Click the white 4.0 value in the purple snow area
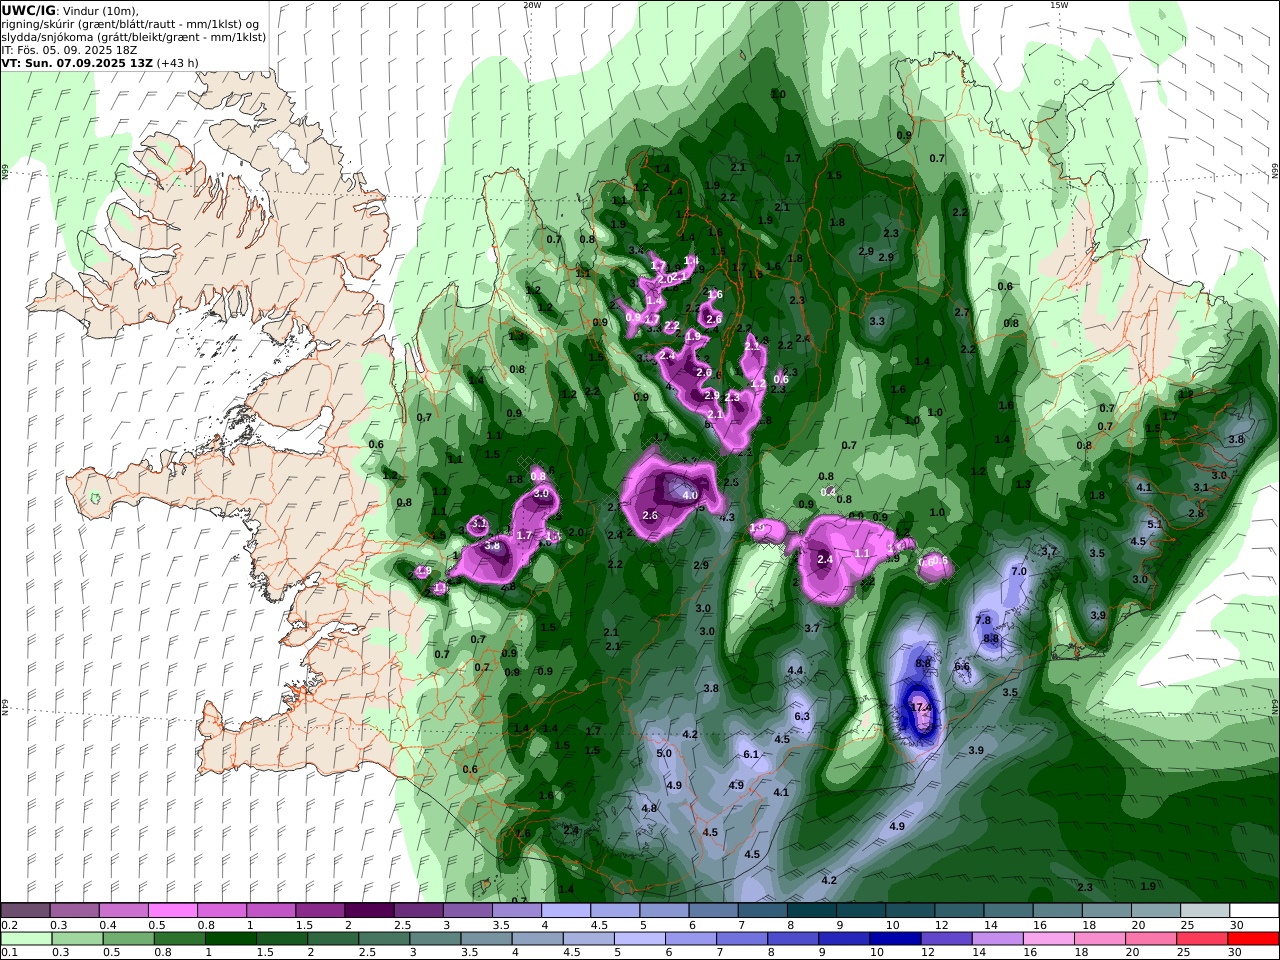Screen dimensions: 1280x960 point(690,496)
